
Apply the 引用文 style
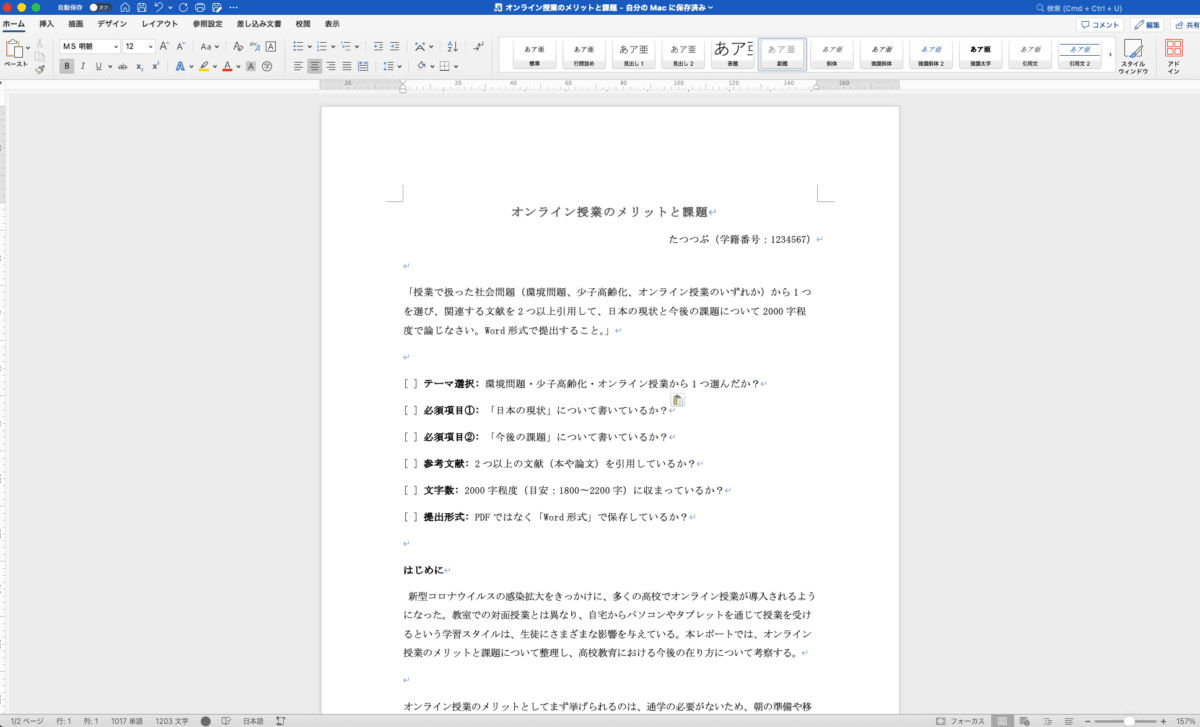1030,54
